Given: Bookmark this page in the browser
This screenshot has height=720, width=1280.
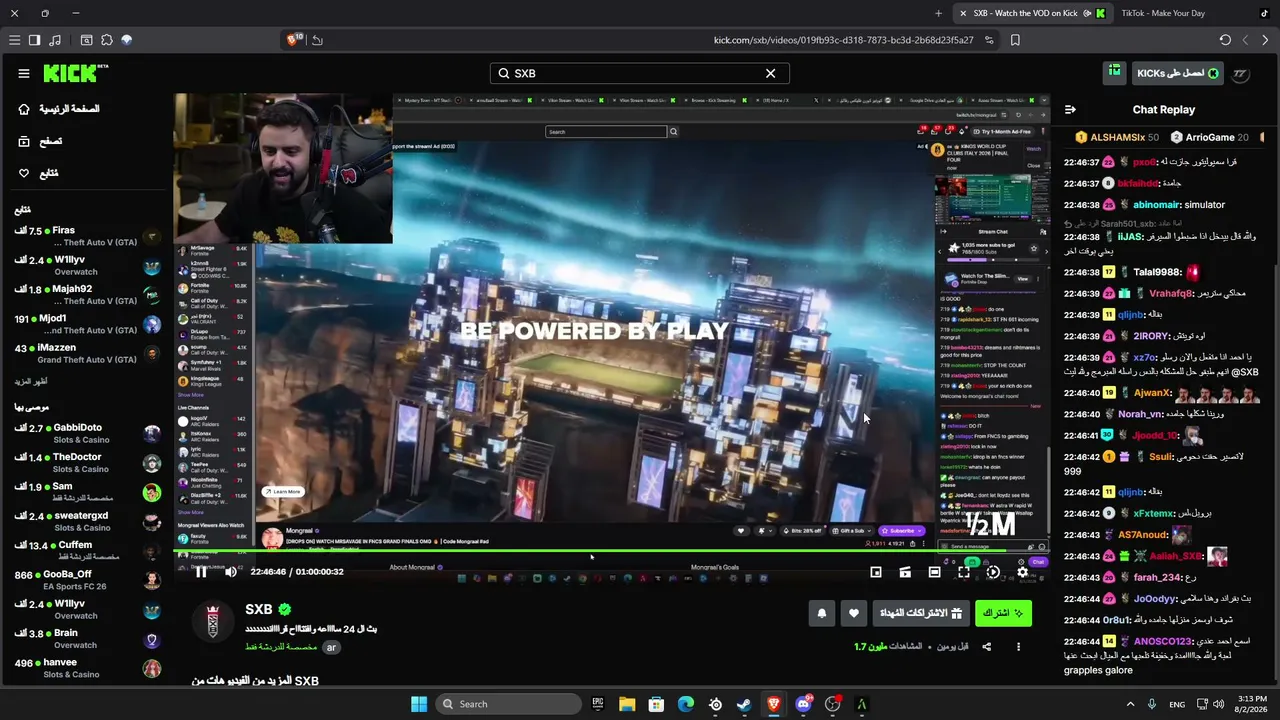Looking at the screenshot, I should pyautogui.click(x=1015, y=40).
